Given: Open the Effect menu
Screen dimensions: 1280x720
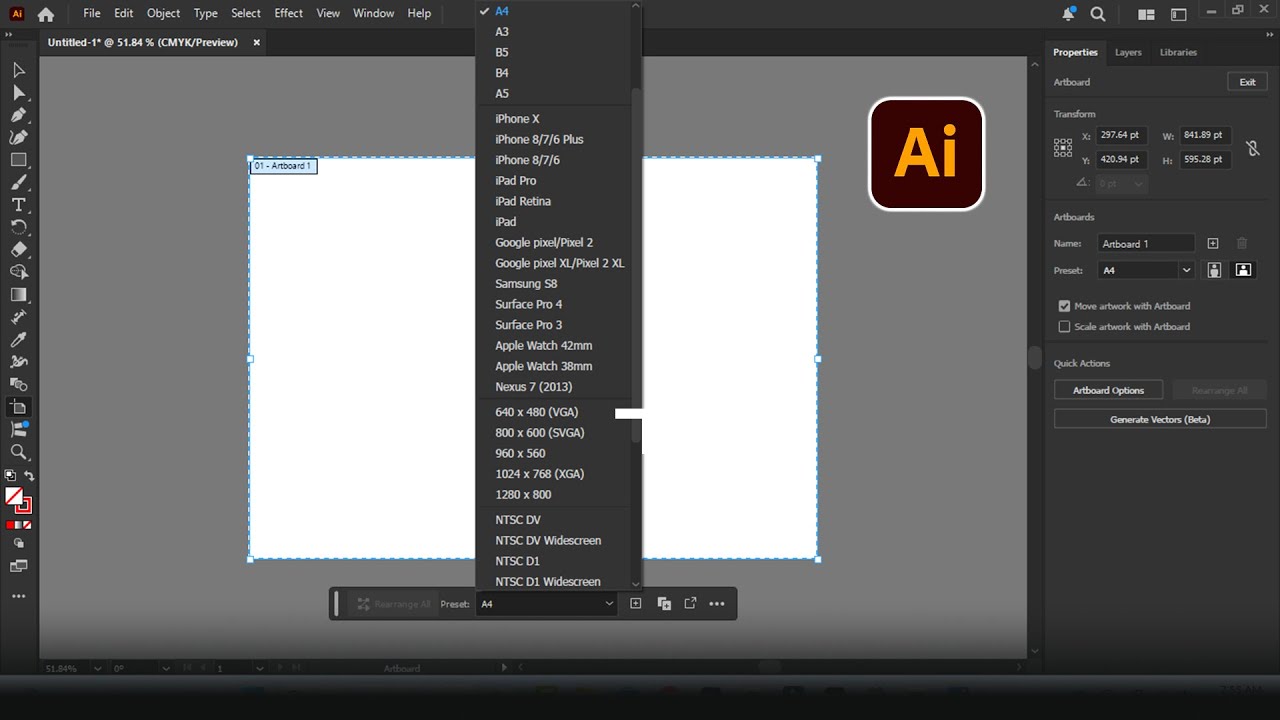Looking at the screenshot, I should click(x=288, y=13).
